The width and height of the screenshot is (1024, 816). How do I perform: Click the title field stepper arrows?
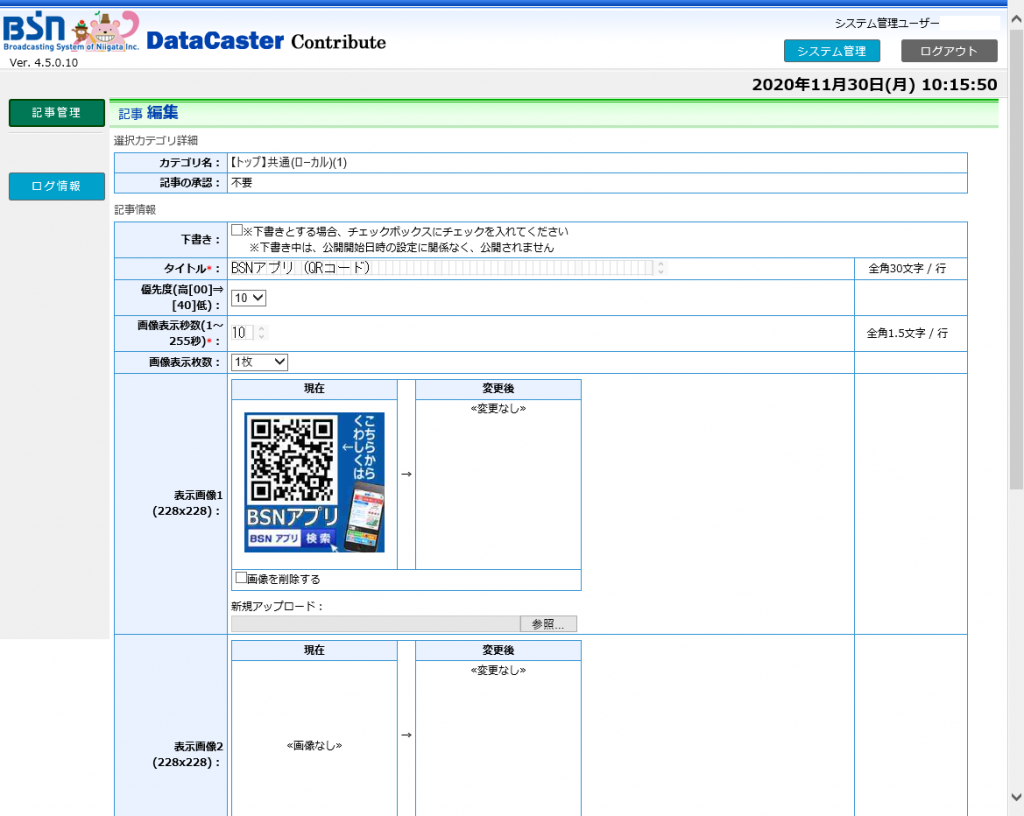click(x=661, y=268)
